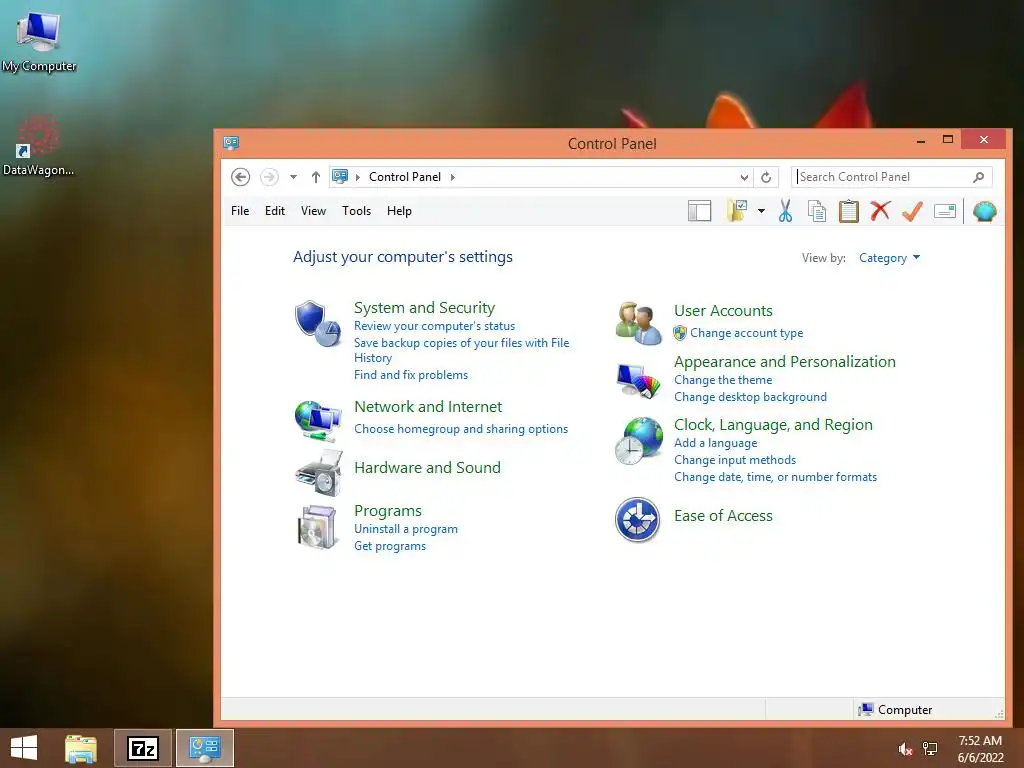Open Clock, Language, and Region category
Screen dimensions: 1024x768
773,425
